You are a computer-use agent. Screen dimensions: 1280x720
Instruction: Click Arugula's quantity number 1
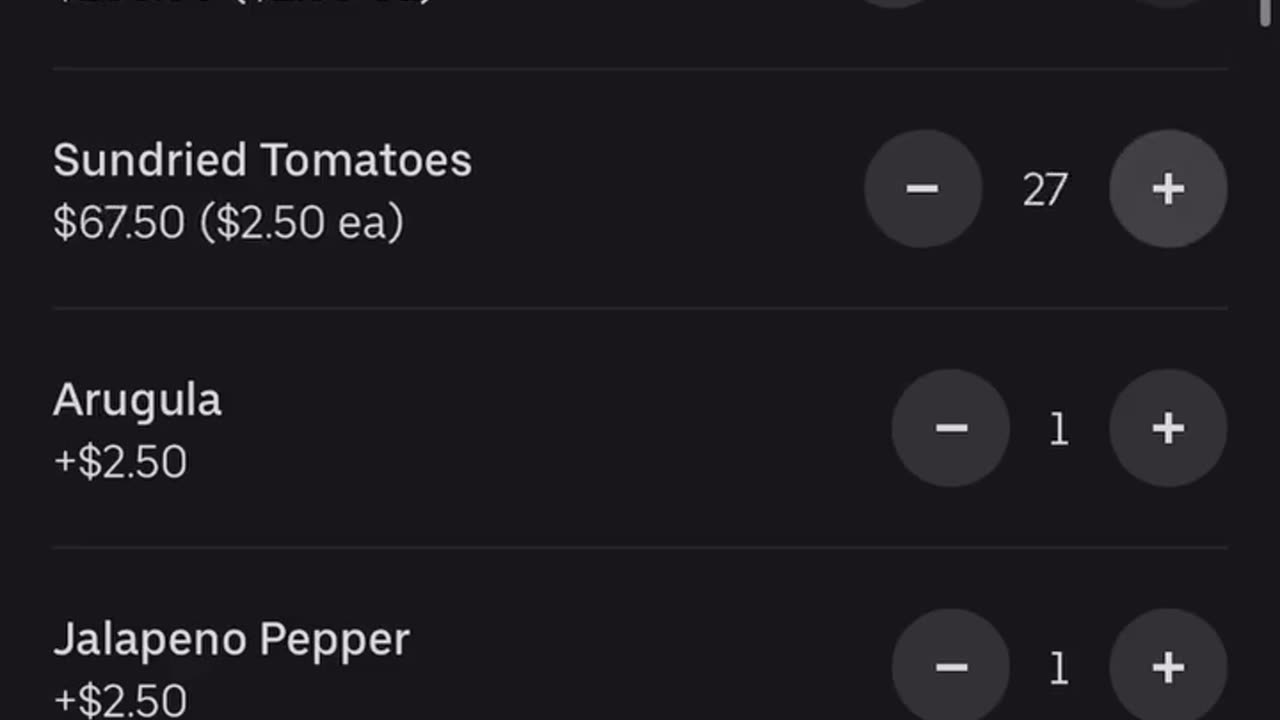[x=1059, y=429]
